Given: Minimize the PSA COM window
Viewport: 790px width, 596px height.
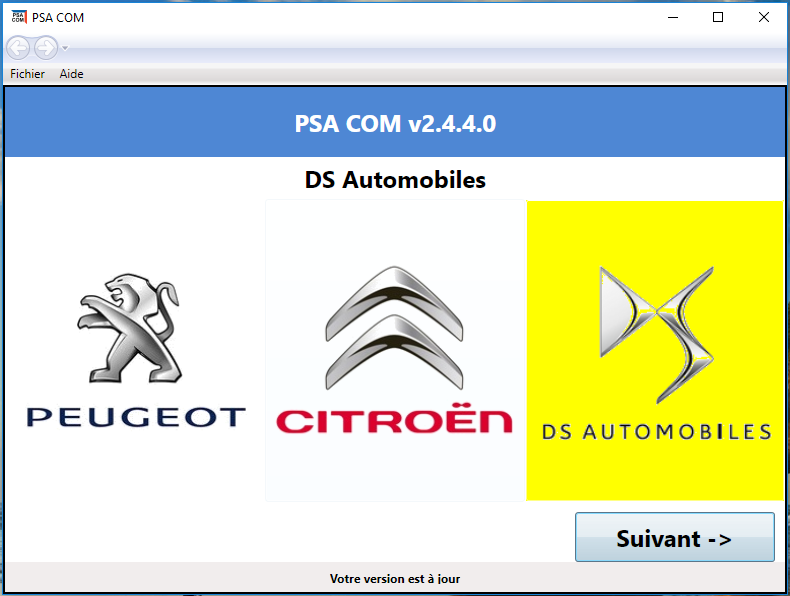Looking at the screenshot, I should pos(673,18).
